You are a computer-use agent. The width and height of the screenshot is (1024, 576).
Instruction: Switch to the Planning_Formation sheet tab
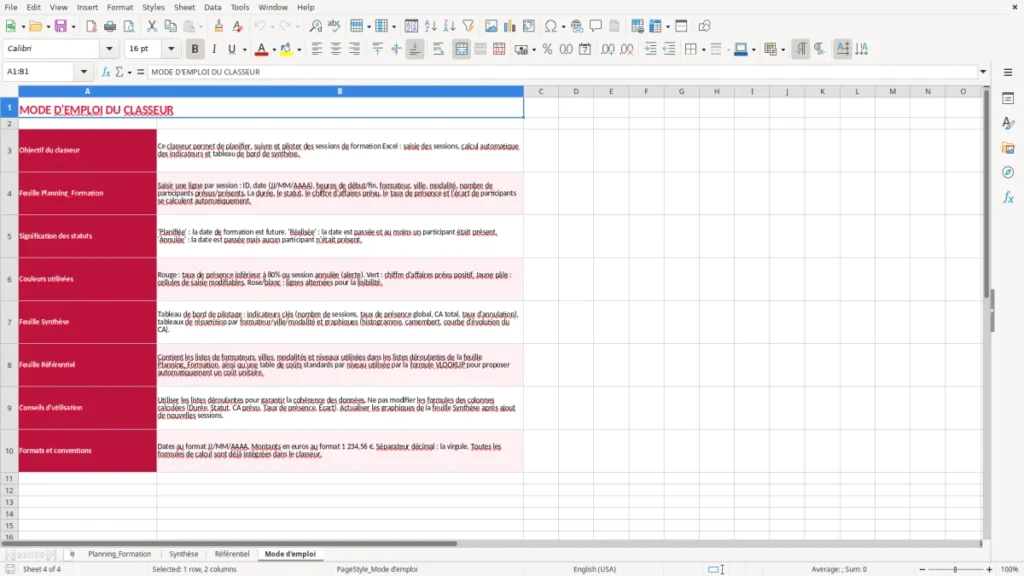(120, 554)
